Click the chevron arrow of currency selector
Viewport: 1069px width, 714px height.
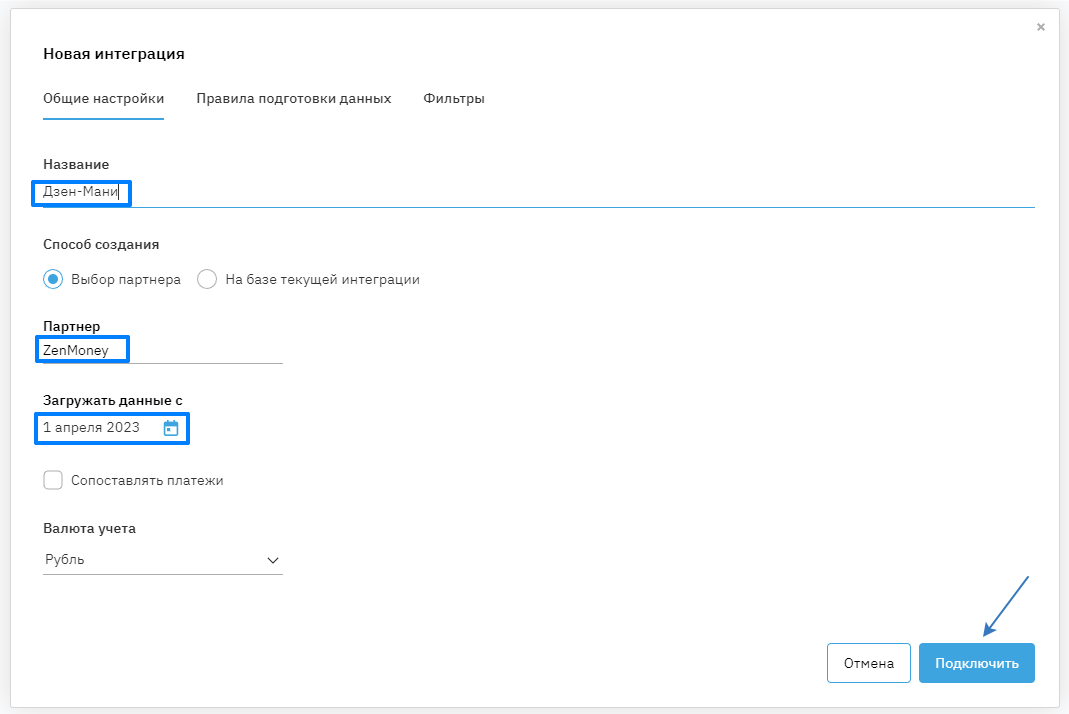[x=273, y=560]
